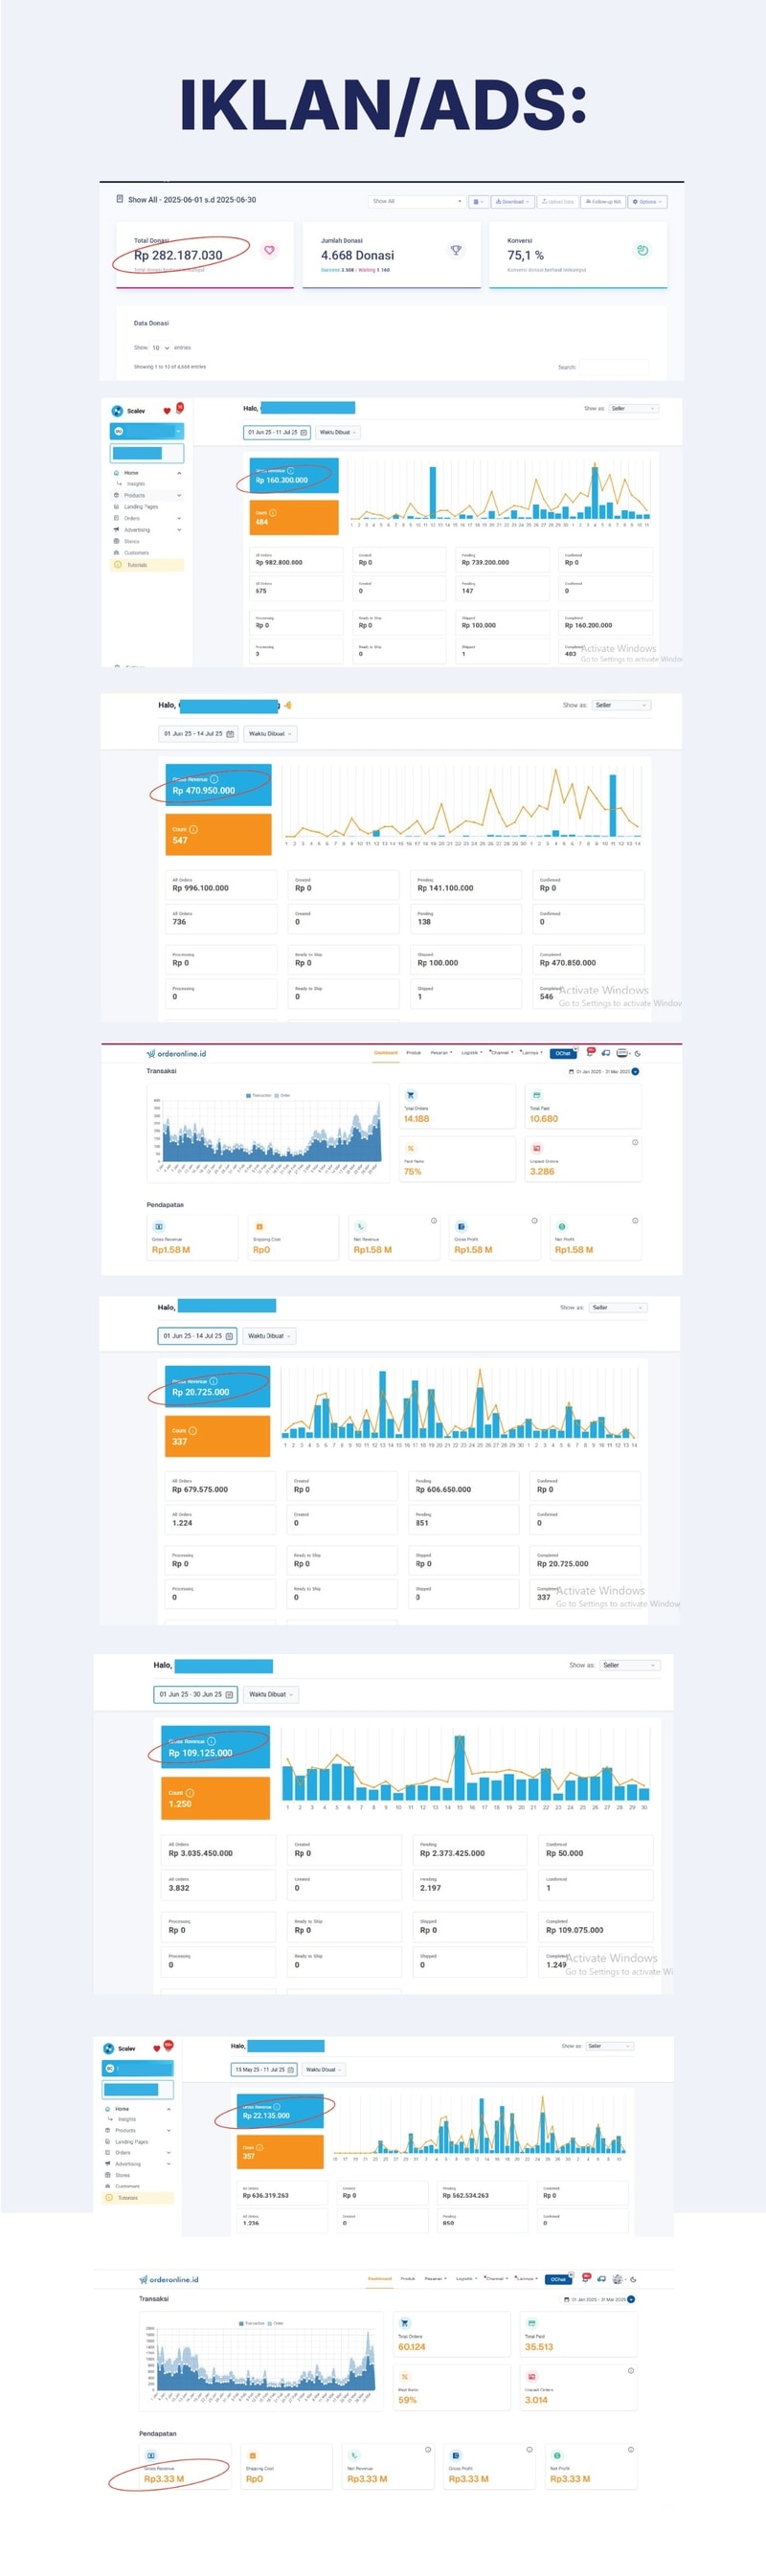Open Options dropdown in donation toolbar
This screenshot has width=766, height=2576.
click(x=648, y=201)
